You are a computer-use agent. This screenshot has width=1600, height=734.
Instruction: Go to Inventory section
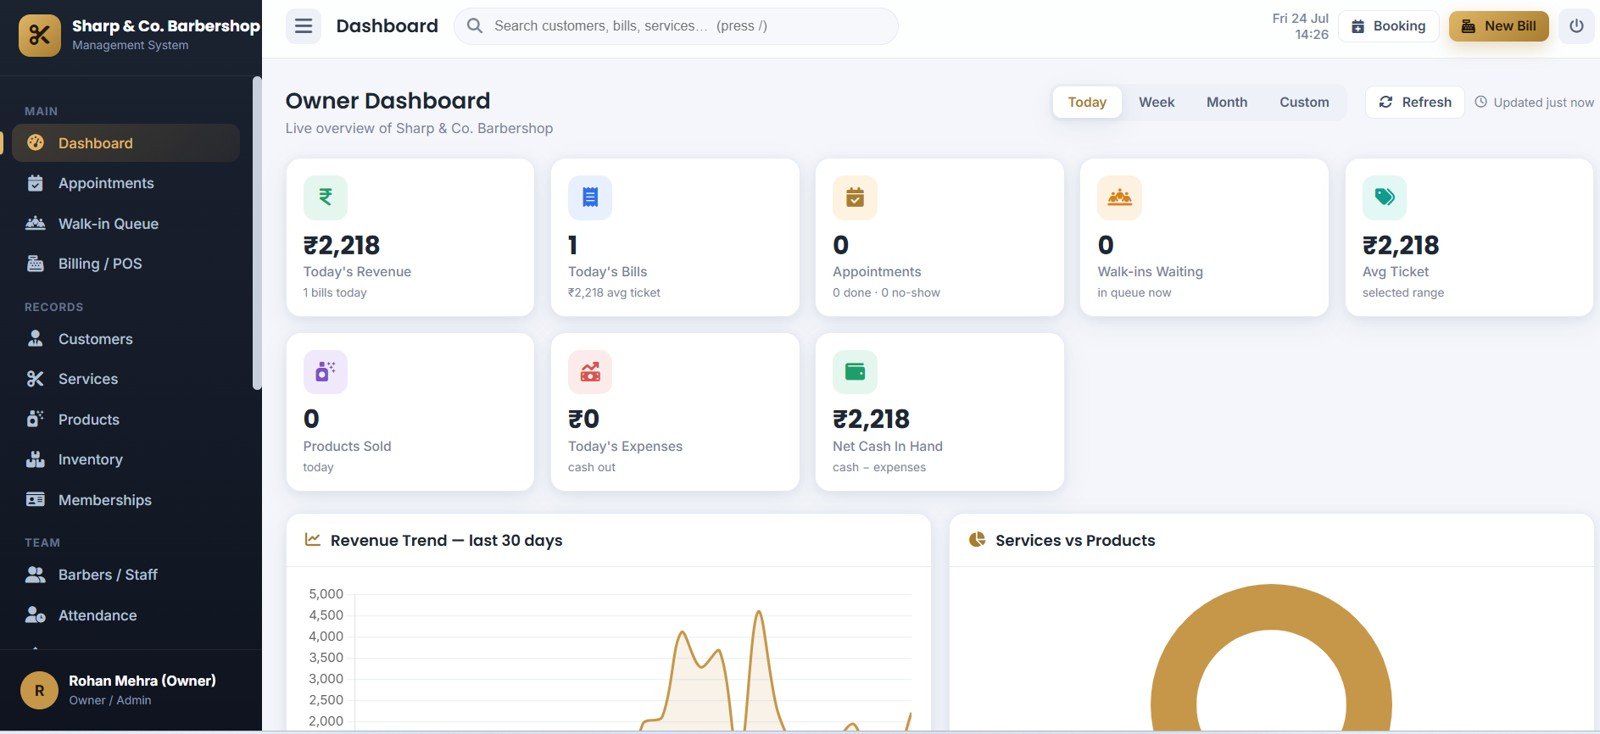pos(126,460)
